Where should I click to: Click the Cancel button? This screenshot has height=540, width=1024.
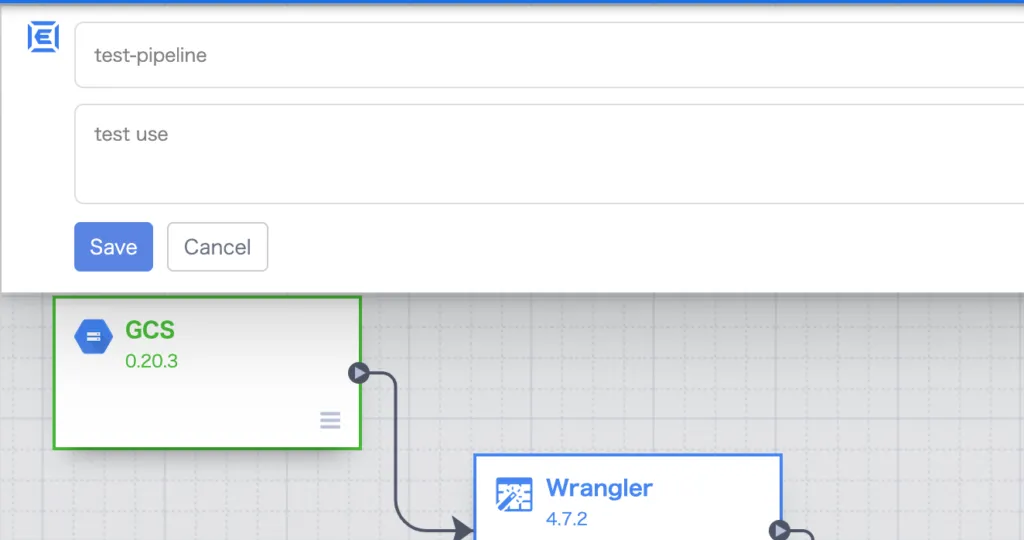click(x=217, y=247)
